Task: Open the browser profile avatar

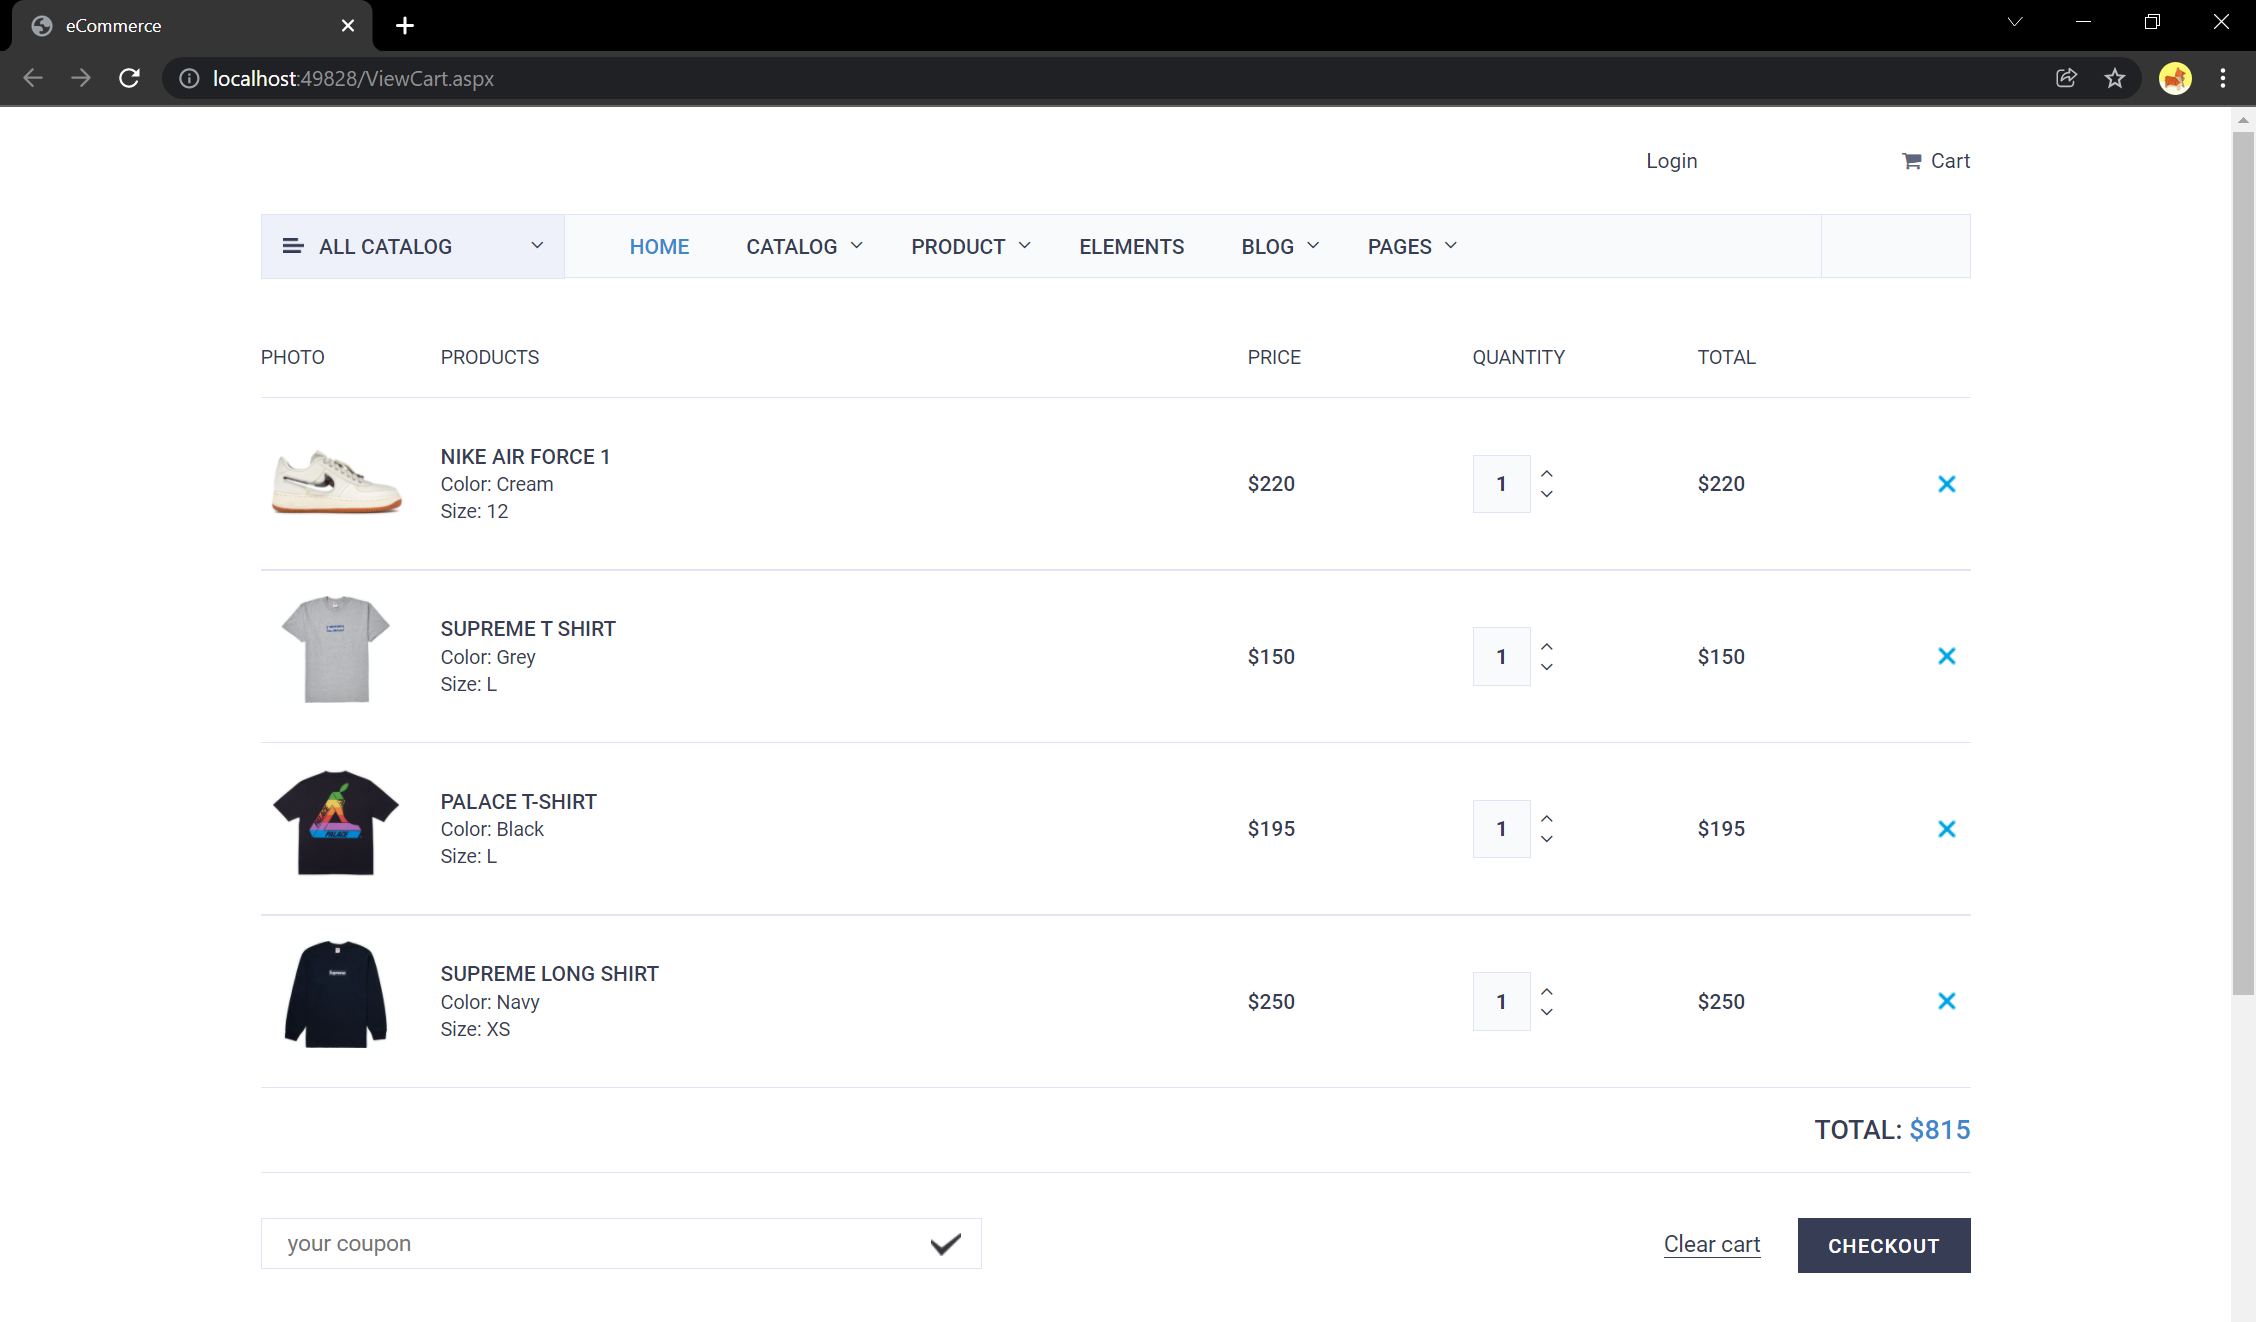Action: click(2175, 78)
